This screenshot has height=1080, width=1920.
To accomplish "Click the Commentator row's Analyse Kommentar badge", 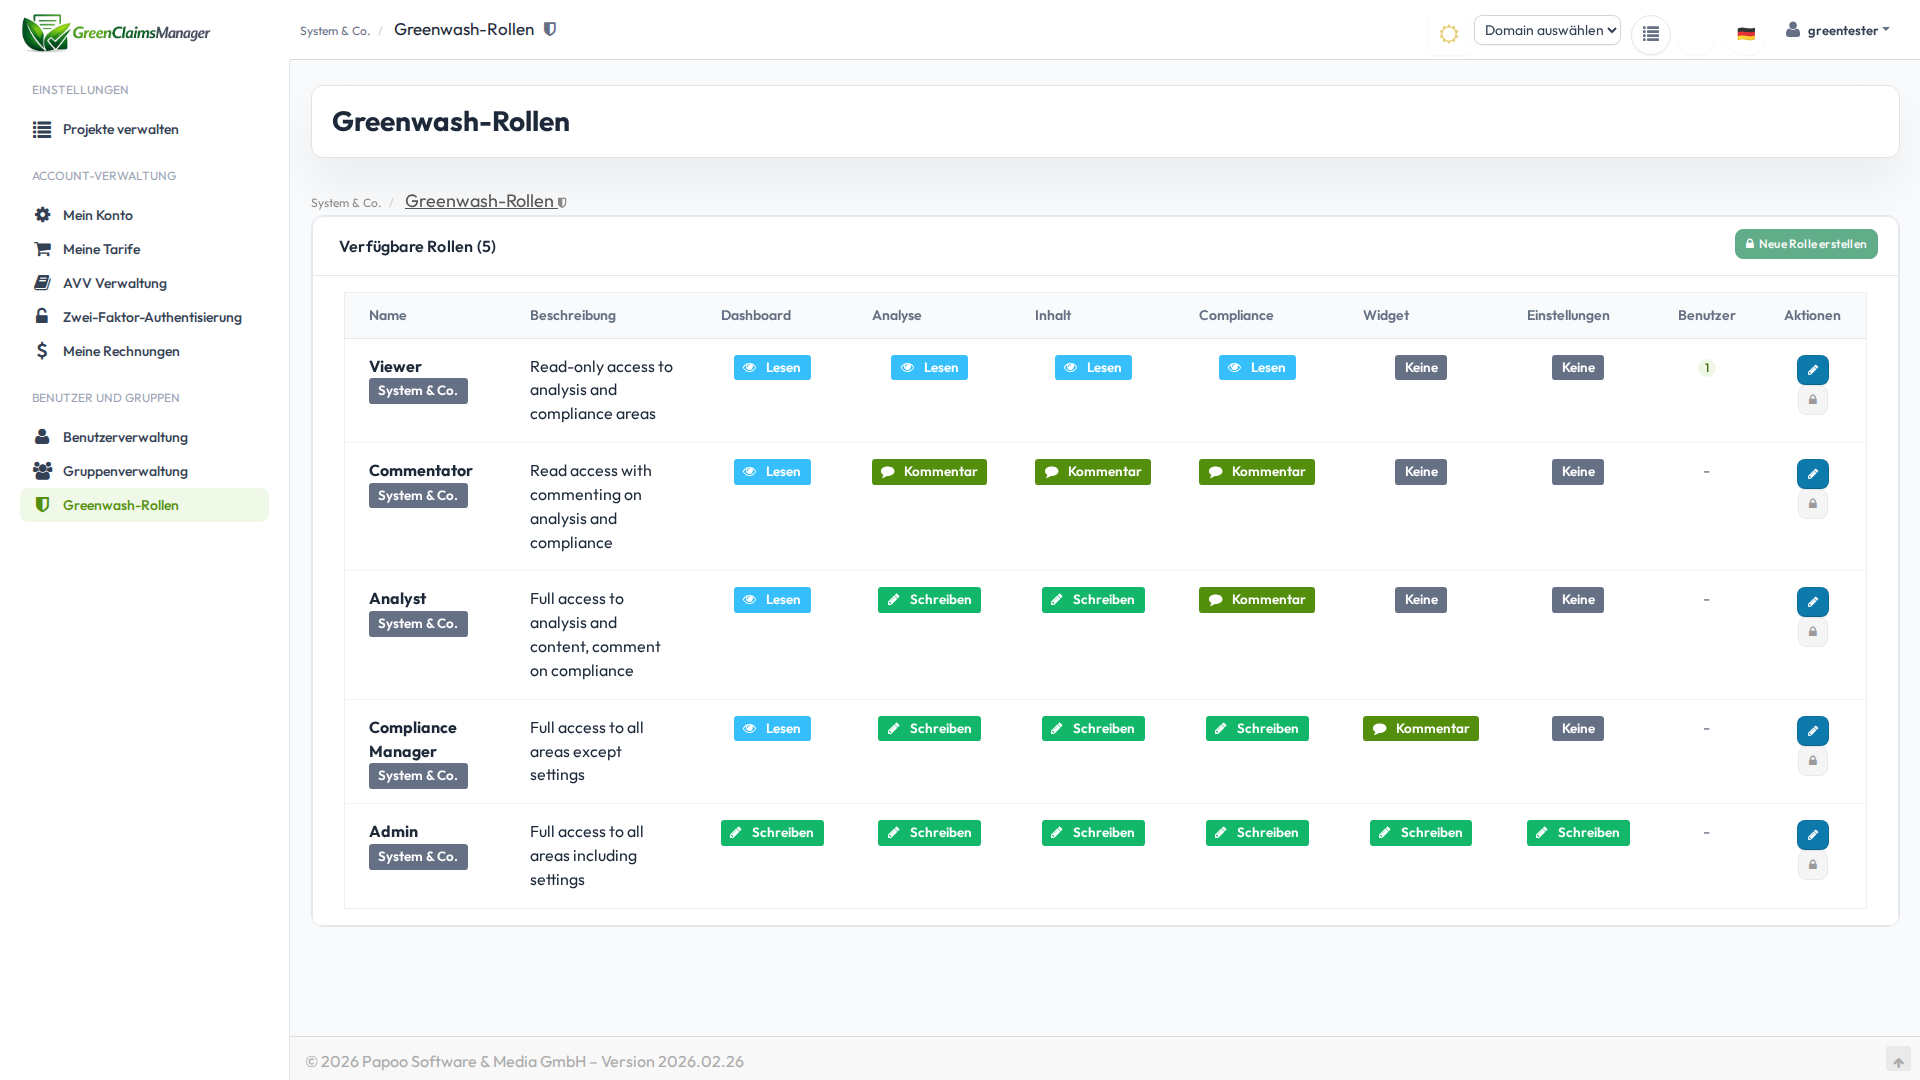I will tap(929, 472).
